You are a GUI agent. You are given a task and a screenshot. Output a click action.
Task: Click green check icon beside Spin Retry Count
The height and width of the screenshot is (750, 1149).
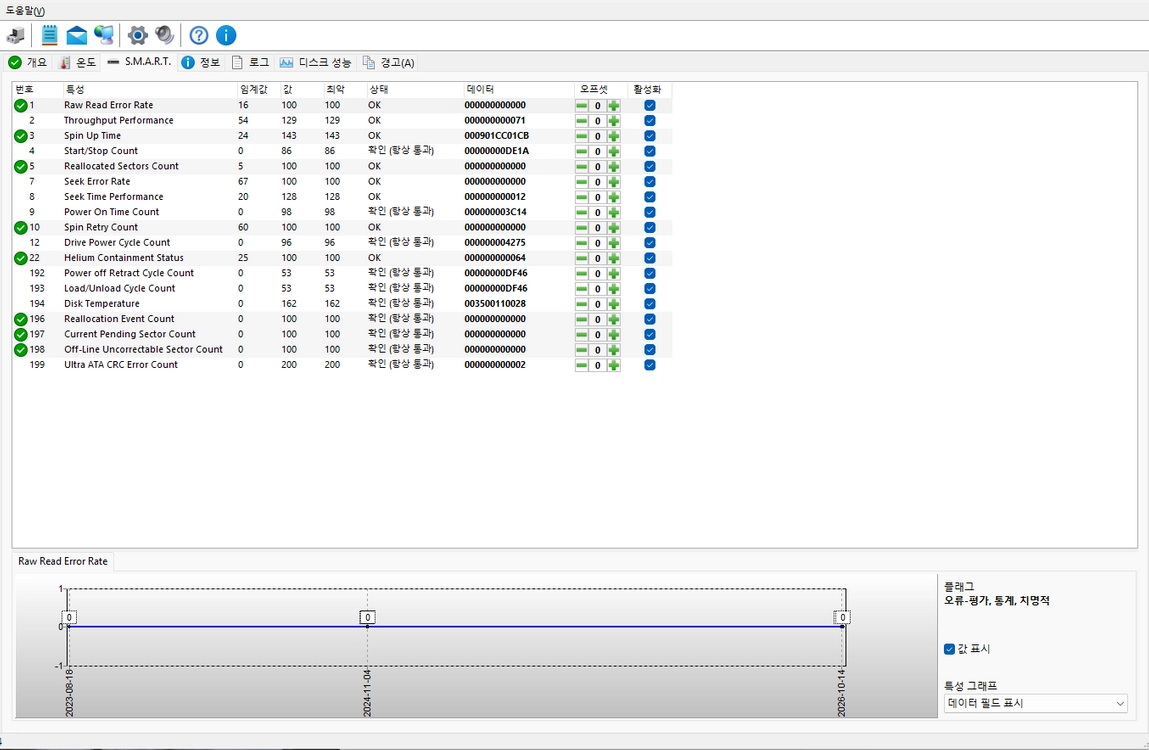[x=21, y=227]
